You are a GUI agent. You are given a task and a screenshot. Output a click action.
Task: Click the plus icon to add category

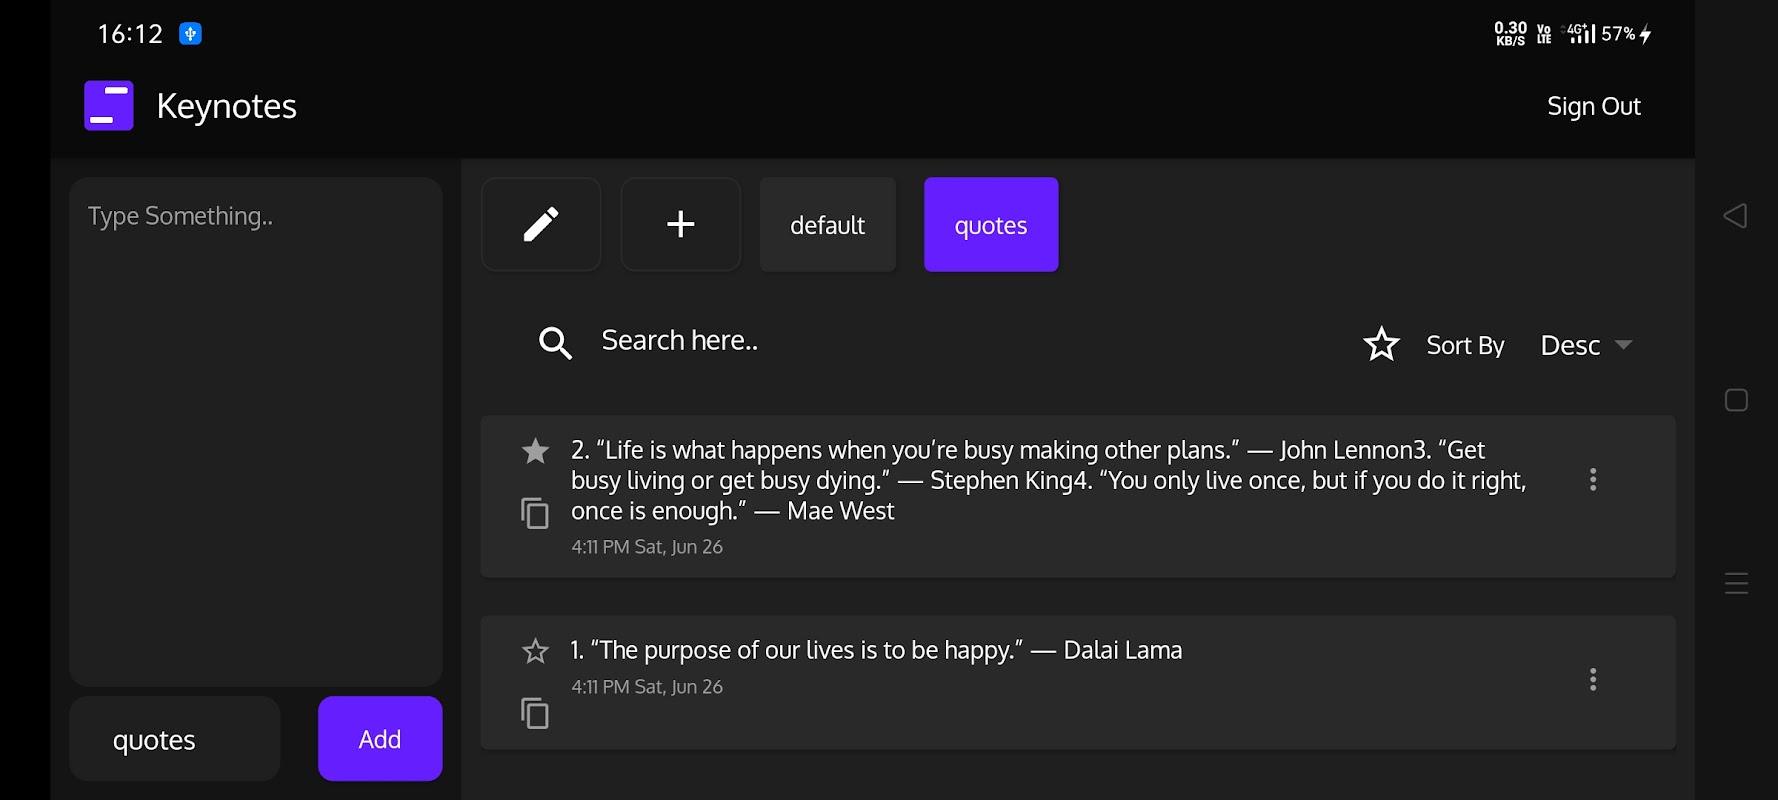point(681,224)
